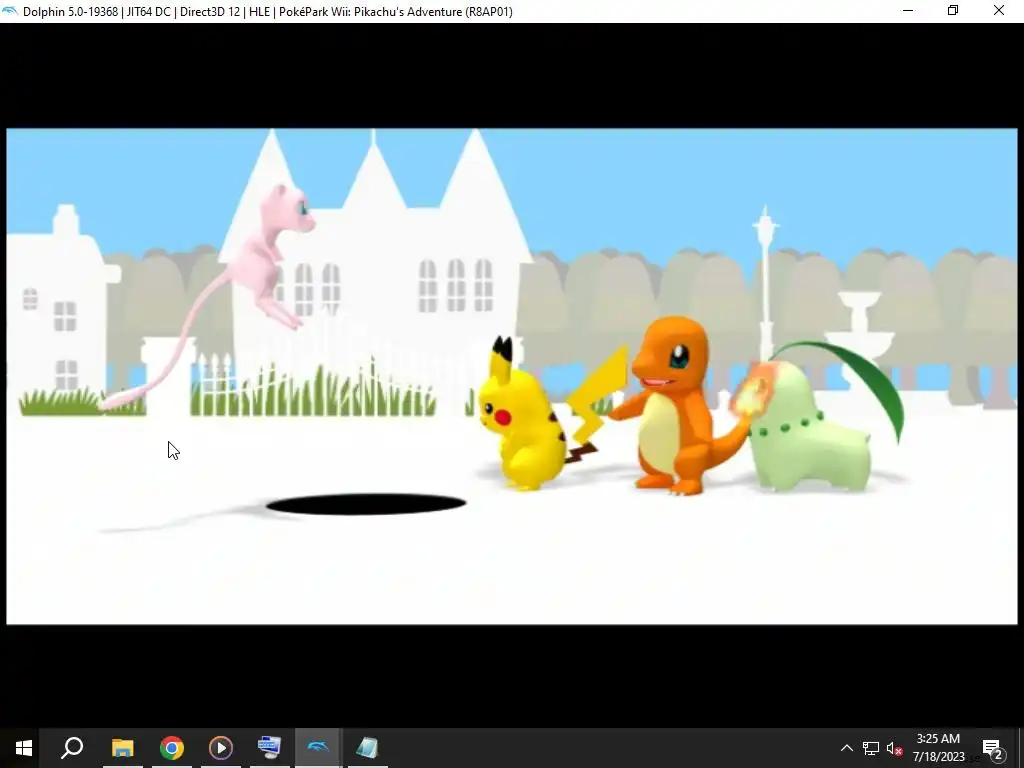Viewport: 1024px width, 768px height.
Task: Open Action Center with 2 notifications
Action: (993, 748)
